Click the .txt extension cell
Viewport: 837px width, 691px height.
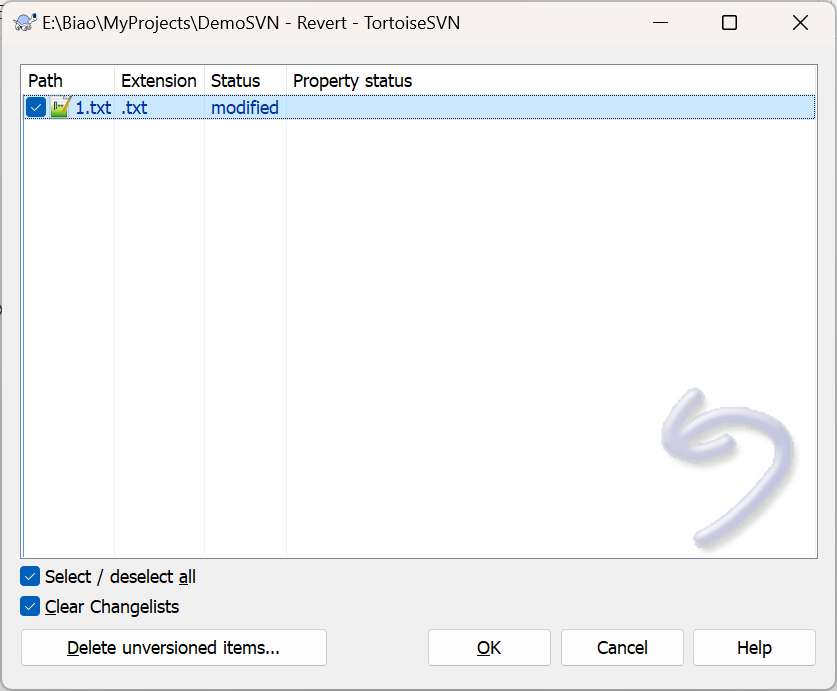click(135, 108)
